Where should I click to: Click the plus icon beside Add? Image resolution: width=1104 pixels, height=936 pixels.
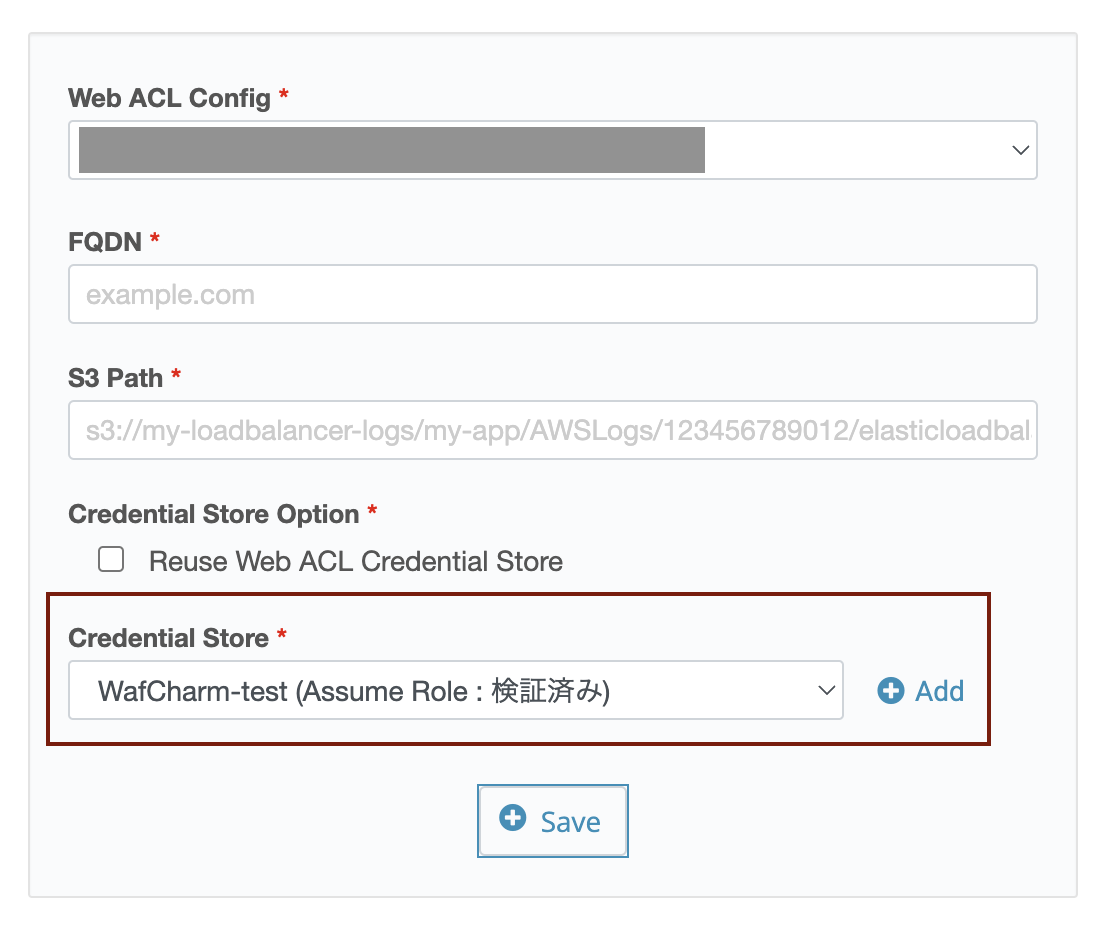click(x=891, y=691)
